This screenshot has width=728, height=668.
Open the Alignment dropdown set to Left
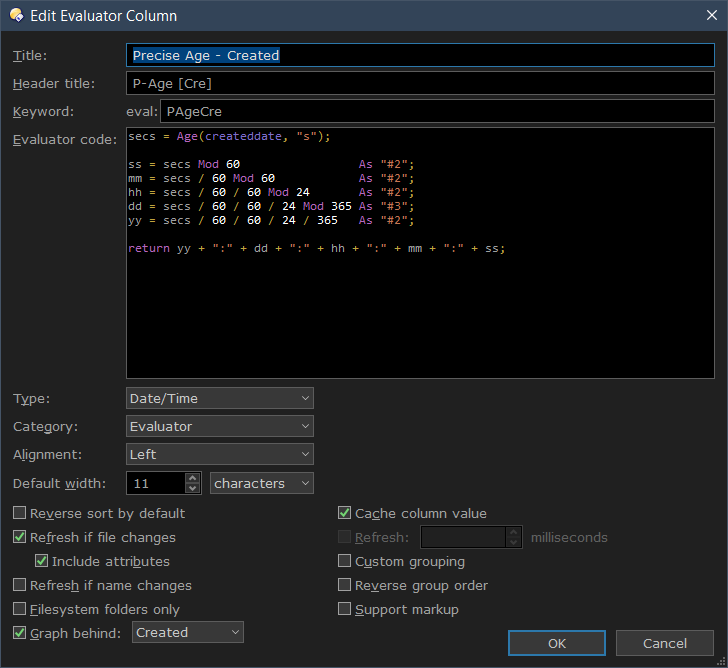219,455
